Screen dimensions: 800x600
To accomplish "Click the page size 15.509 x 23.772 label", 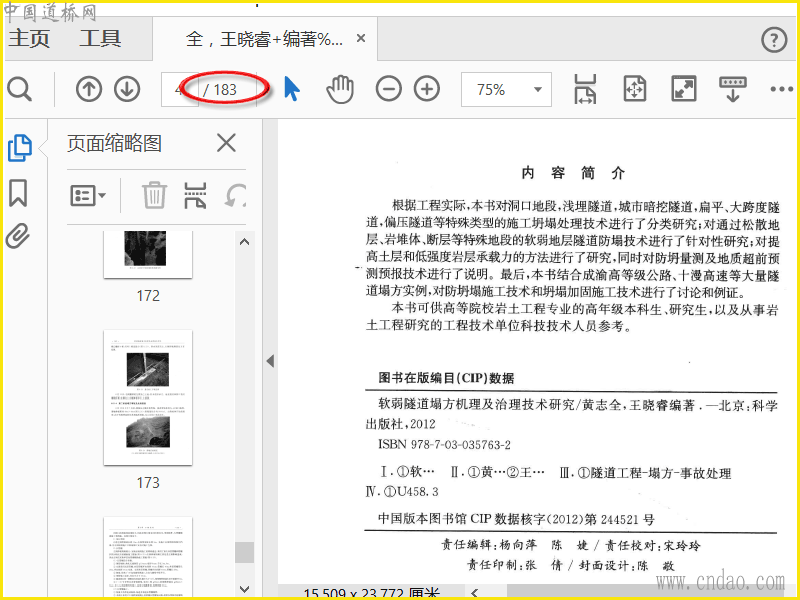I will [x=371, y=593].
